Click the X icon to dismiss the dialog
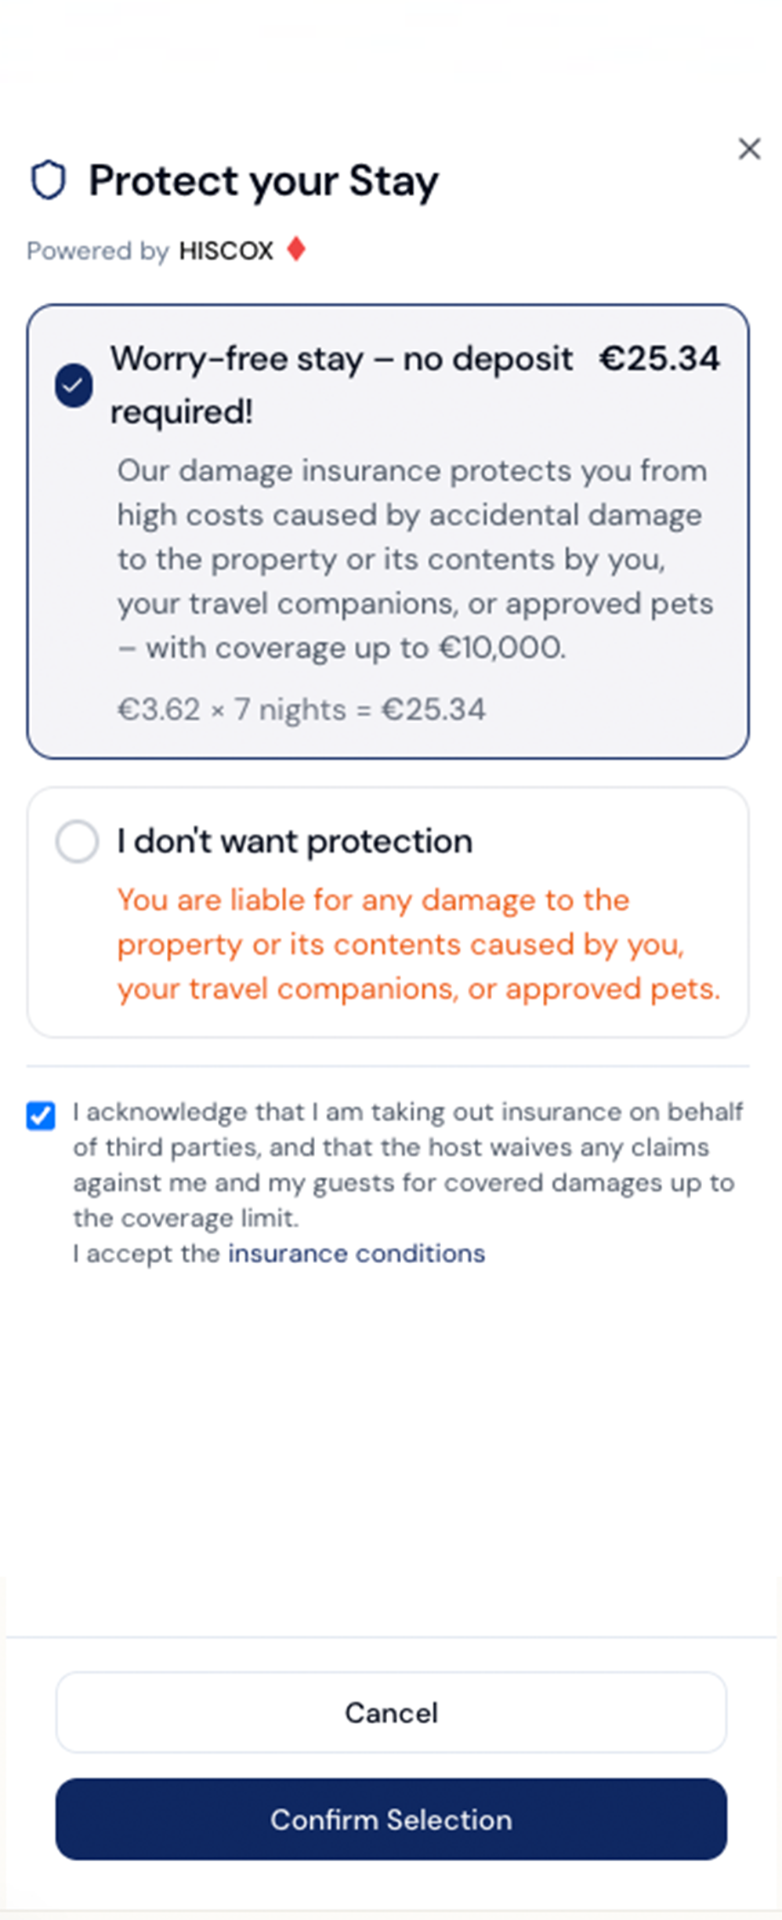782x1920 pixels. (x=749, y=148)
